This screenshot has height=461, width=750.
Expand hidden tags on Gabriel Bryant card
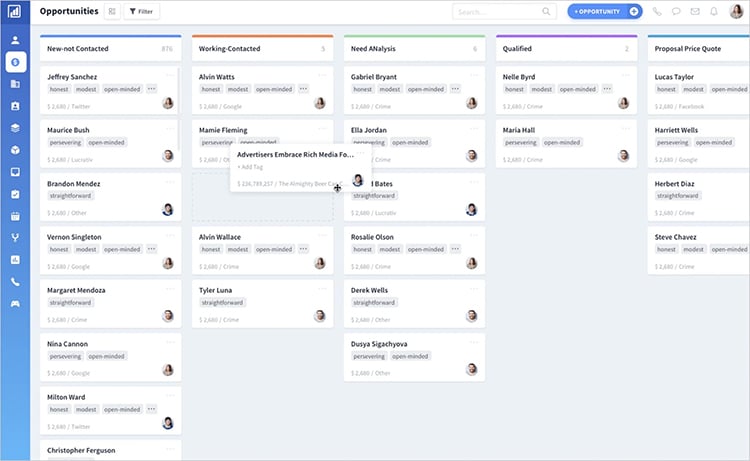tap(455, 89)
